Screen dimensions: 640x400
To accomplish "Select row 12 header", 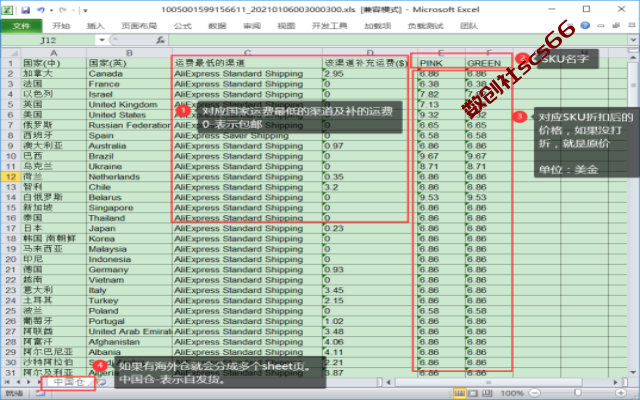I will 11,177.
